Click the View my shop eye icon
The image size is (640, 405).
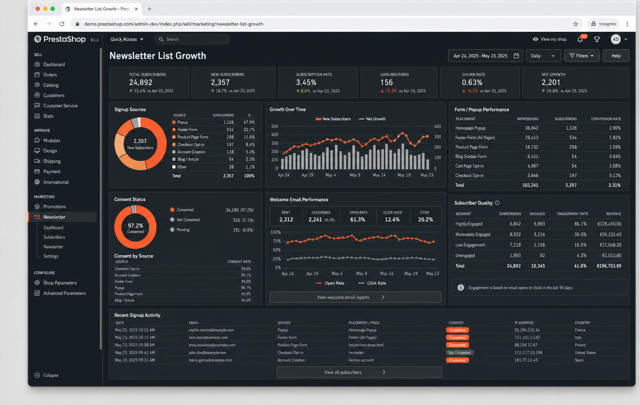[x=535, y=39]
